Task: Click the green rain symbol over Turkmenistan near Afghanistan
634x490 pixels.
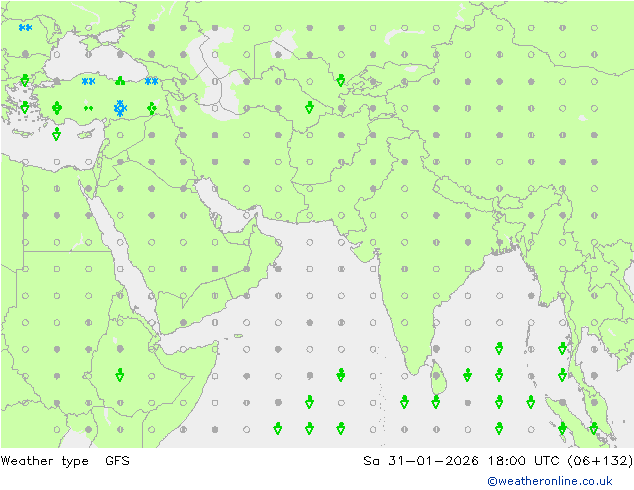Action: [309, 108]
